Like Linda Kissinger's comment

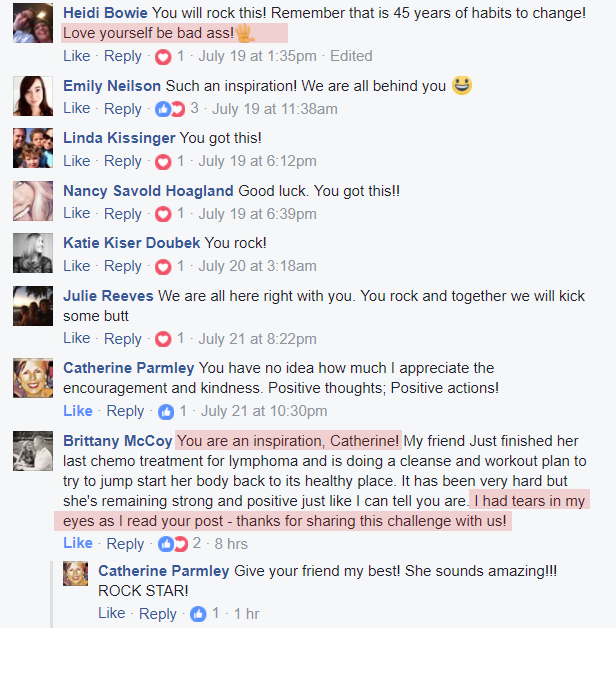76,161
